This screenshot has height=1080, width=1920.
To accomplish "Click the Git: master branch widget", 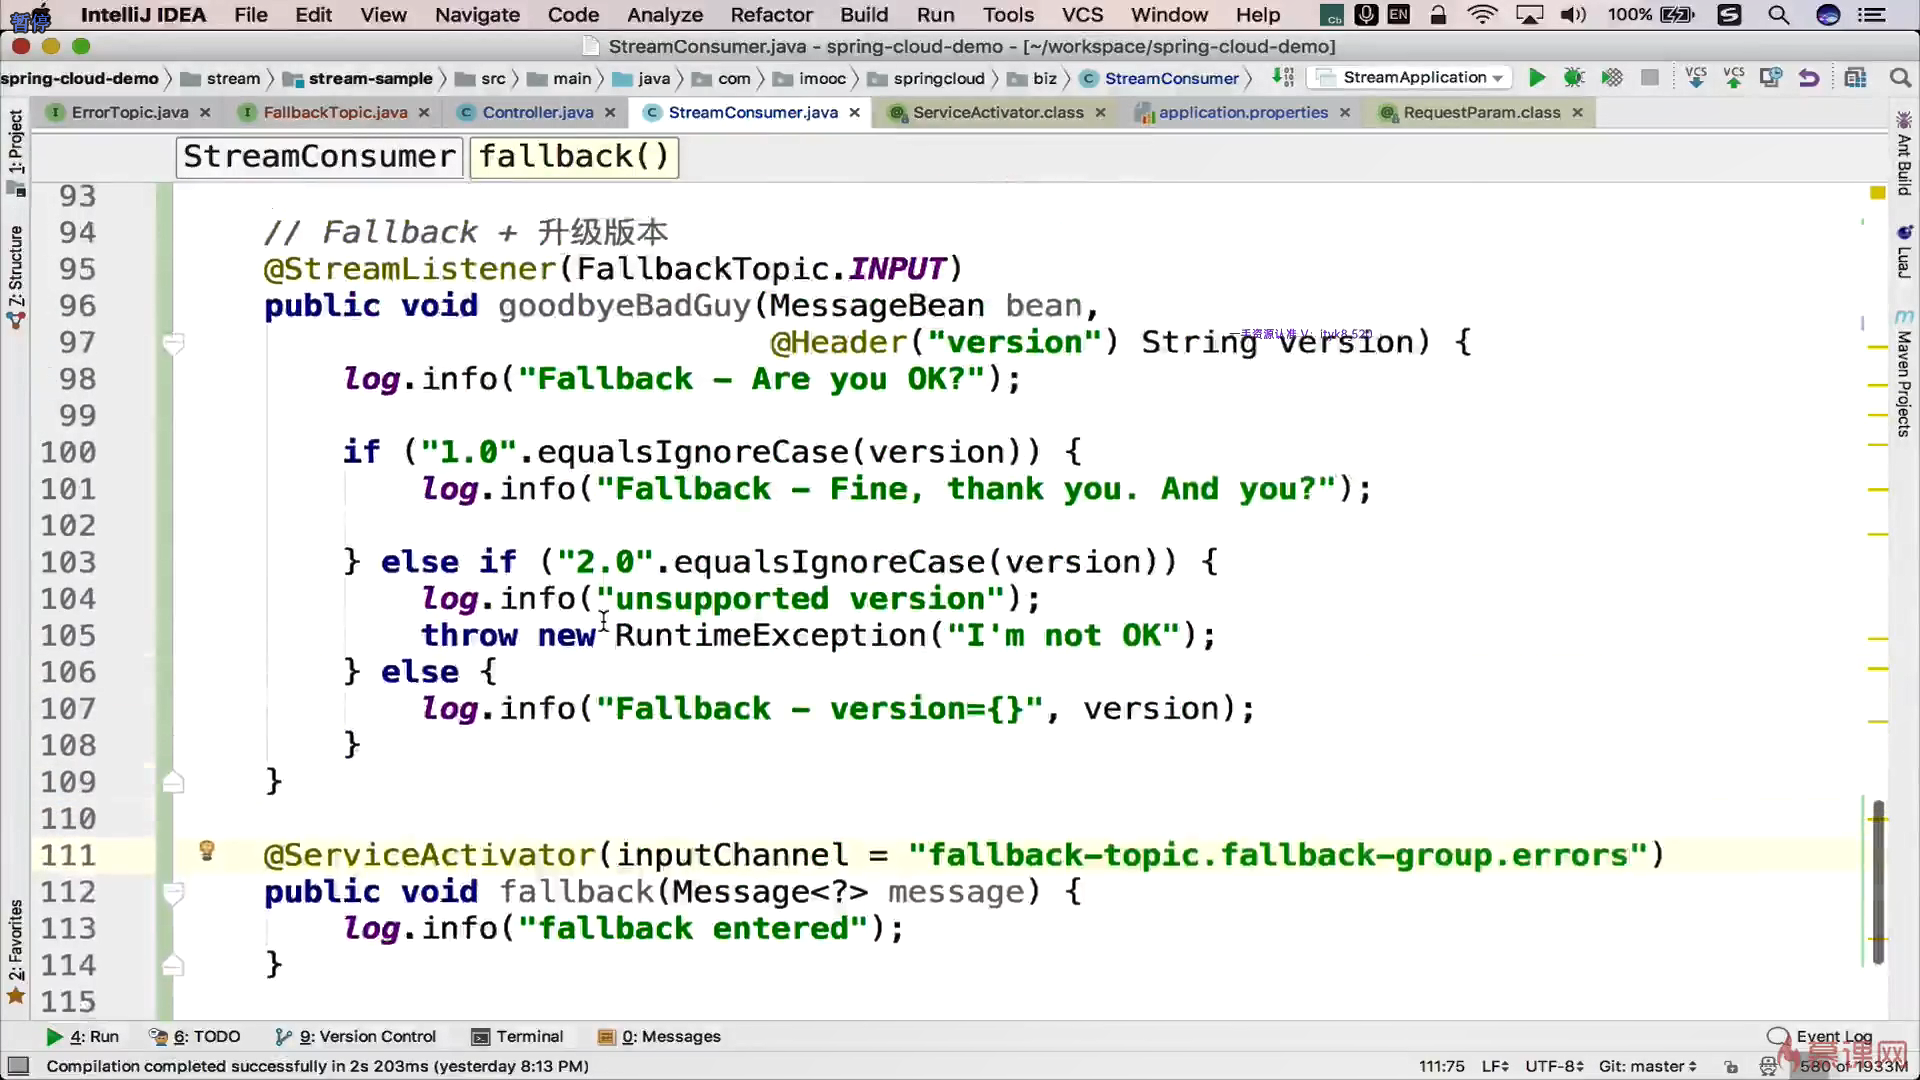I will point(1646,1067).
